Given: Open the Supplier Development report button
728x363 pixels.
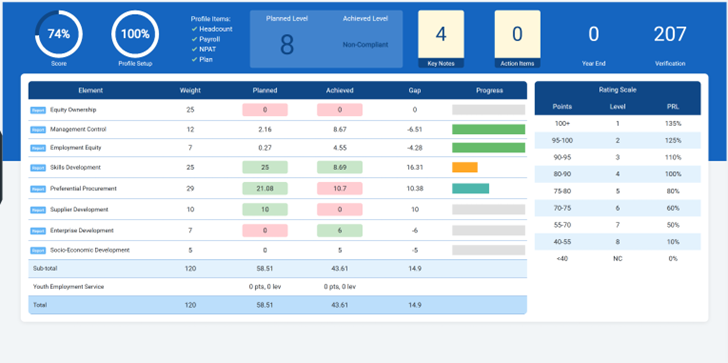Looking at the screenshot, I should 38,210.
